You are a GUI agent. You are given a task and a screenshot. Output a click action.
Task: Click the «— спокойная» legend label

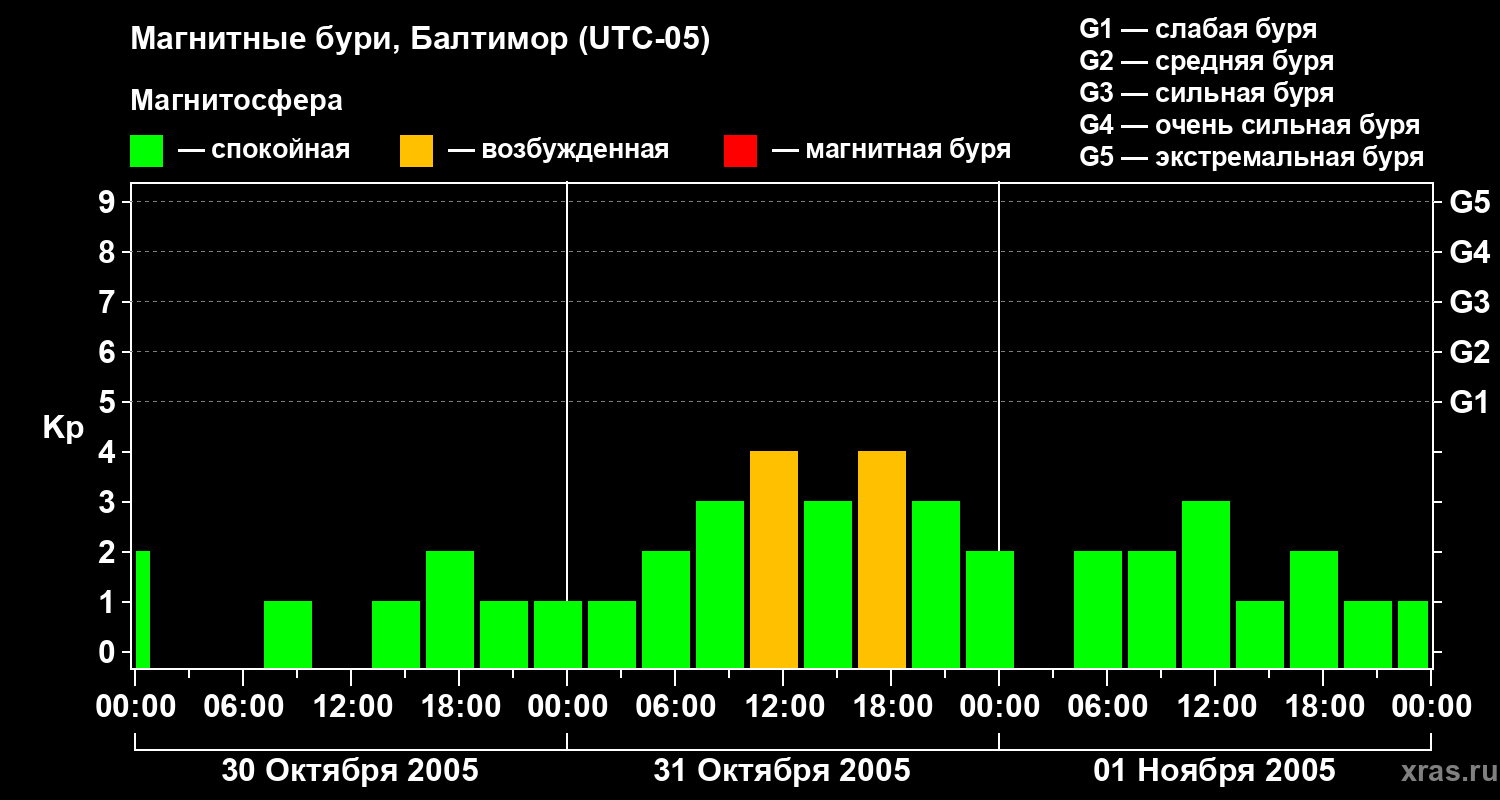click(x=264, y=150)
